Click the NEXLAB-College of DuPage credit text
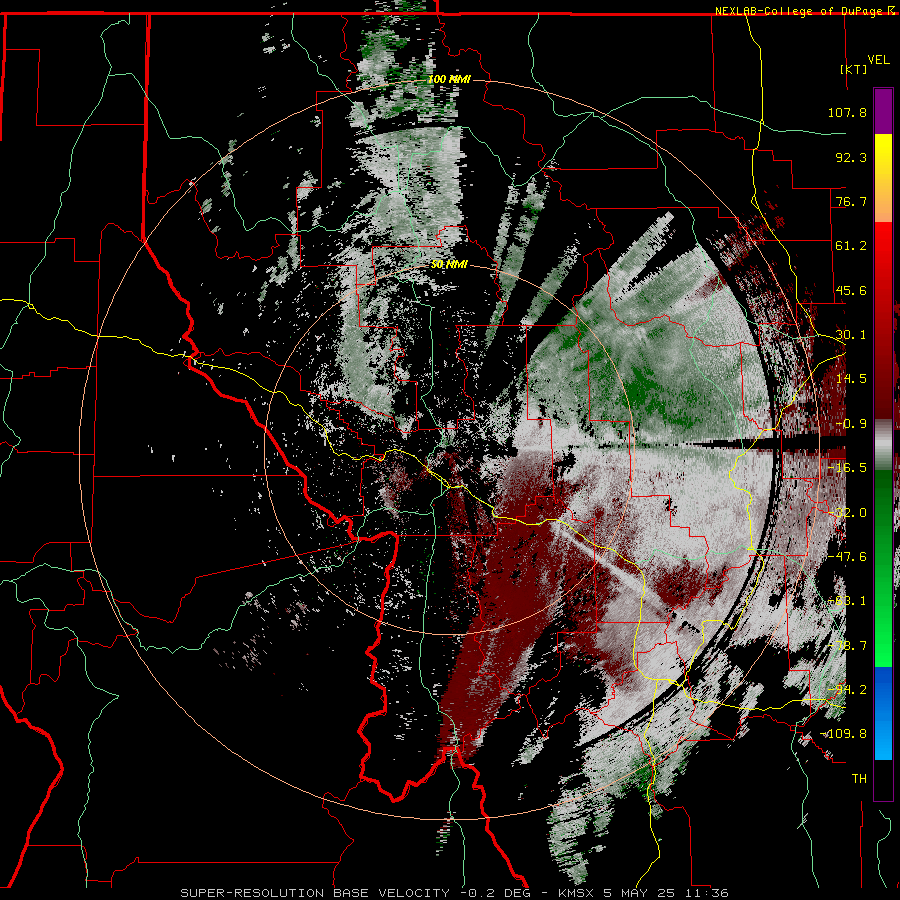The width and height of the screenshot is (900, 900). pyautogui.click(x=799, y=11)
